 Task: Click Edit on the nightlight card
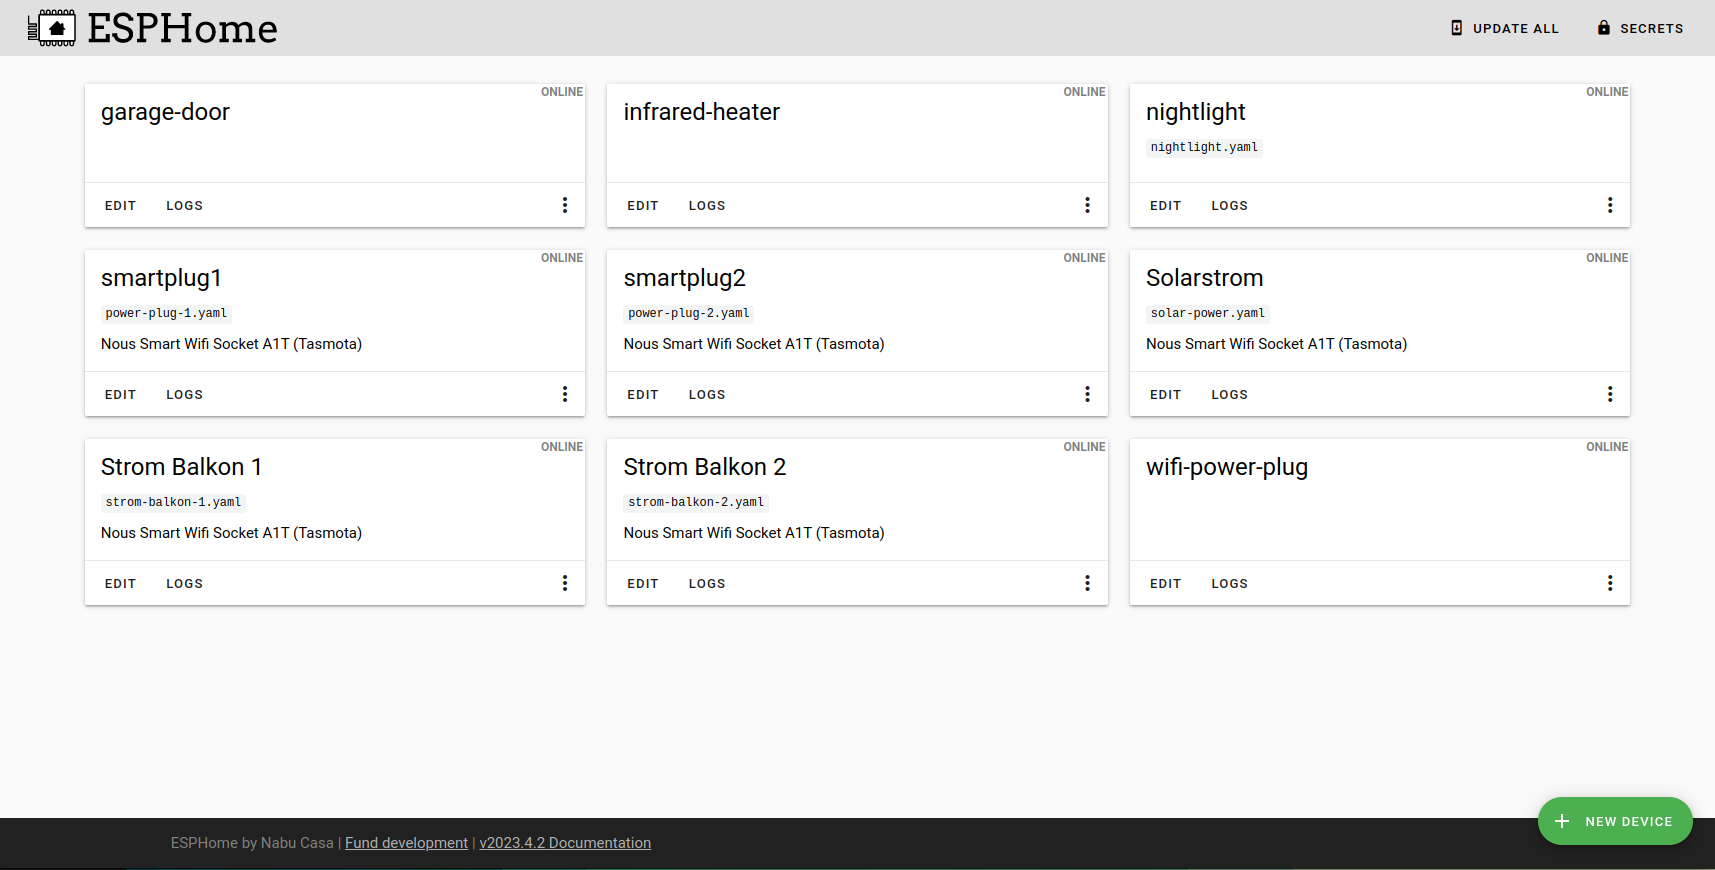[1165, 206]
